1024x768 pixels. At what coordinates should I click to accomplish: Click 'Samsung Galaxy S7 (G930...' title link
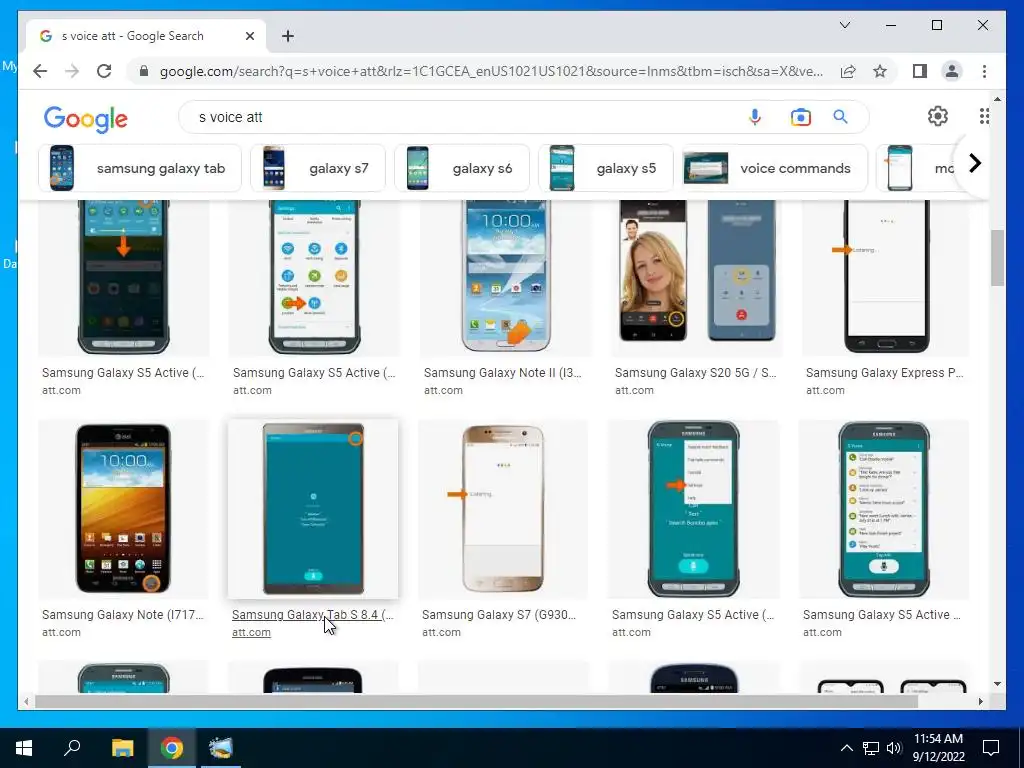(499, 615)
